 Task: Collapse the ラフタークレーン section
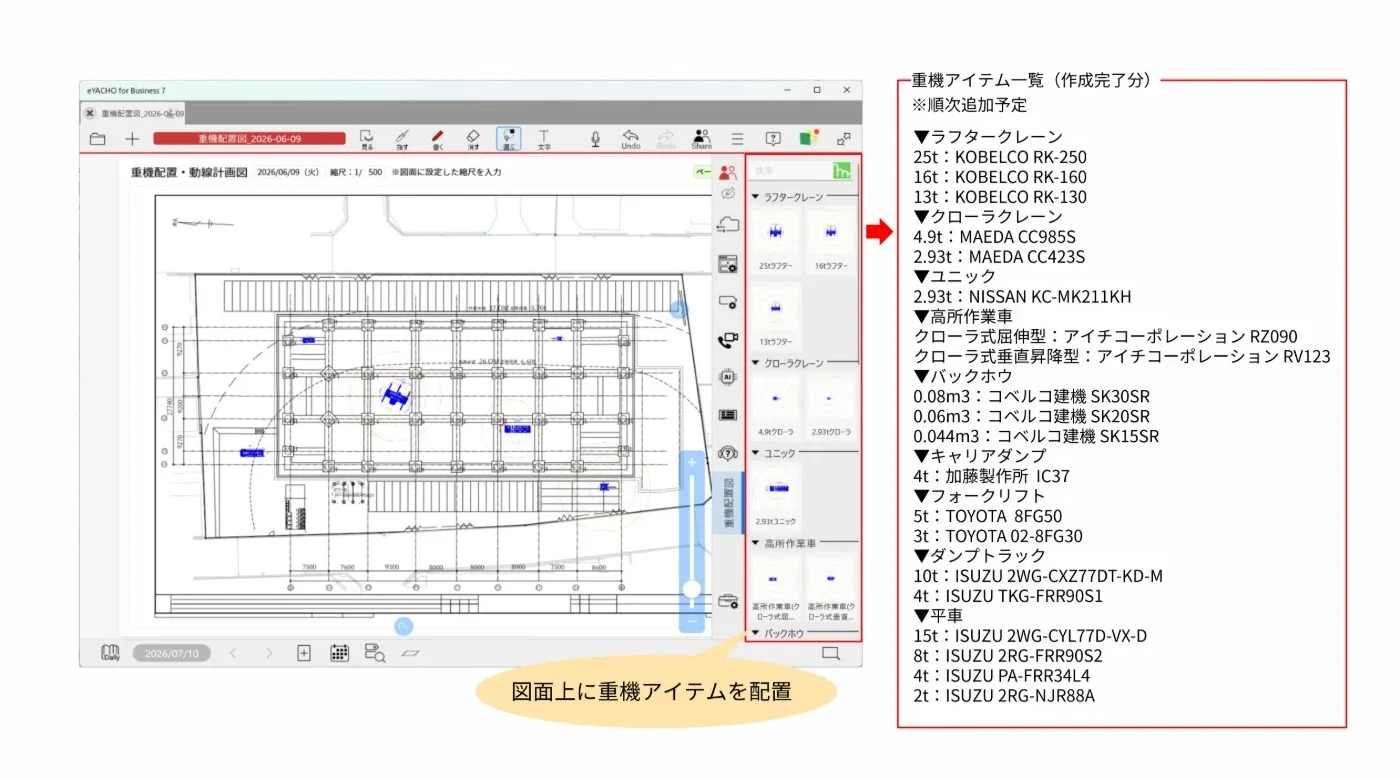[x=756, y=197]
